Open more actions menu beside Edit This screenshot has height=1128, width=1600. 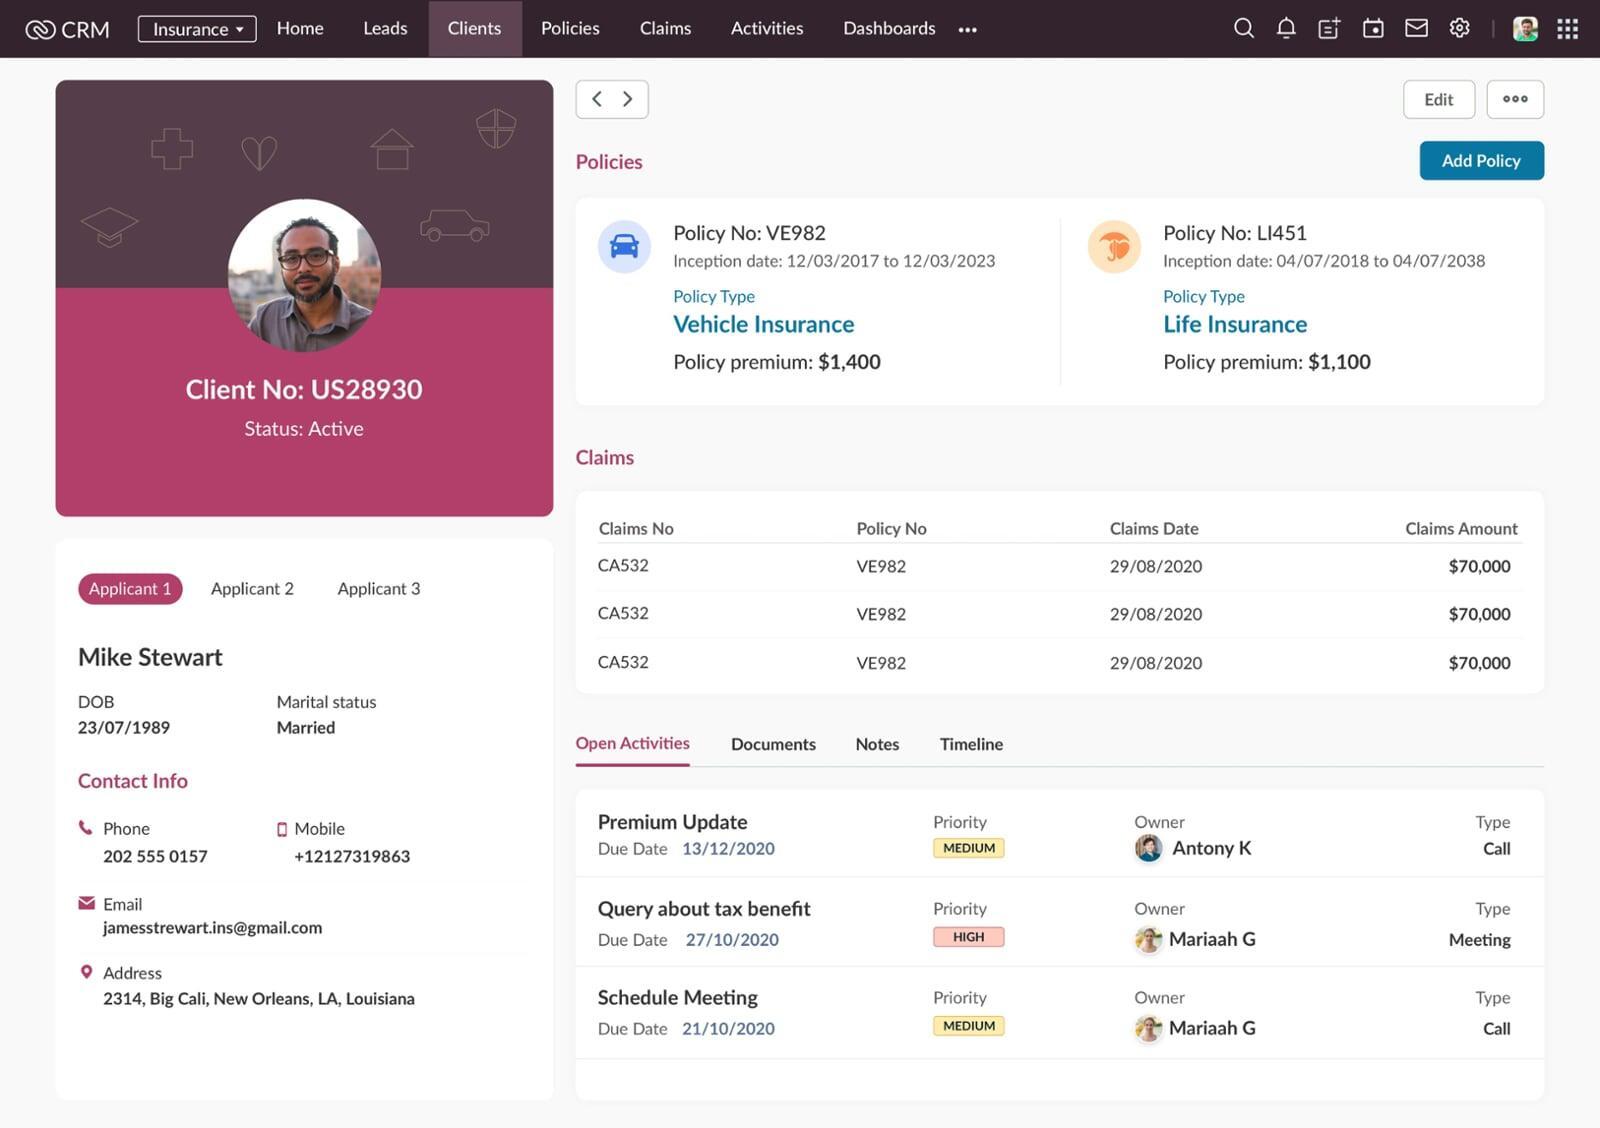(1515, 99)
